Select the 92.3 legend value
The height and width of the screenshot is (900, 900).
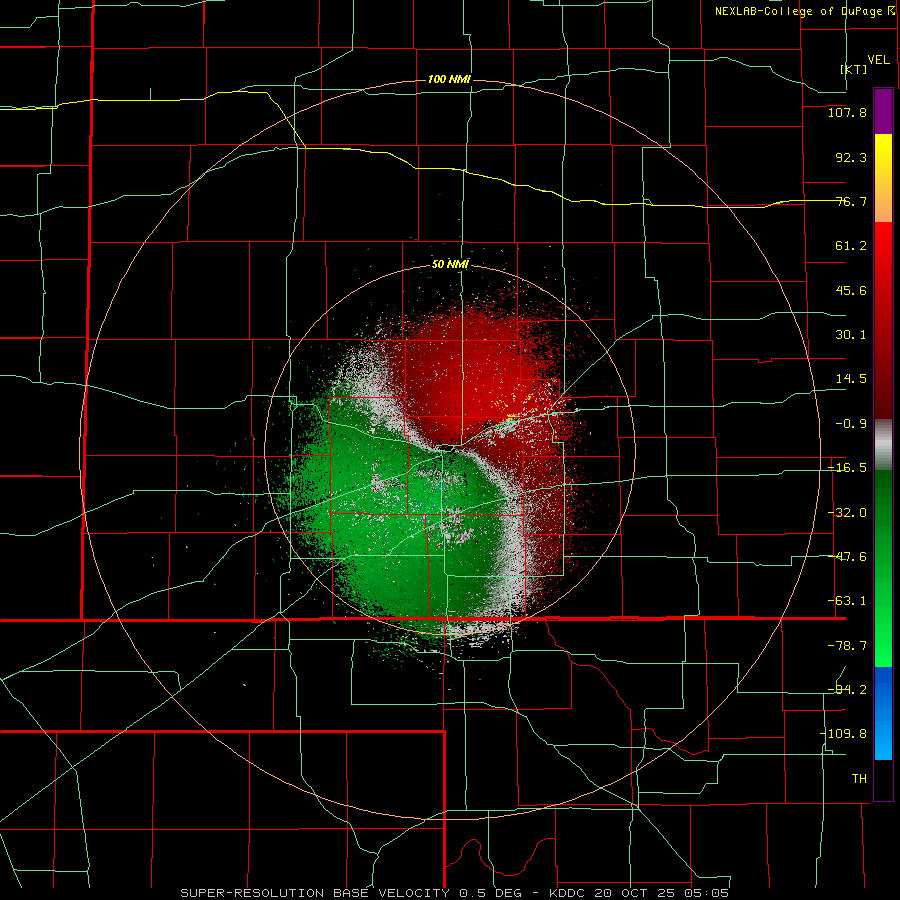pos(851,157)
